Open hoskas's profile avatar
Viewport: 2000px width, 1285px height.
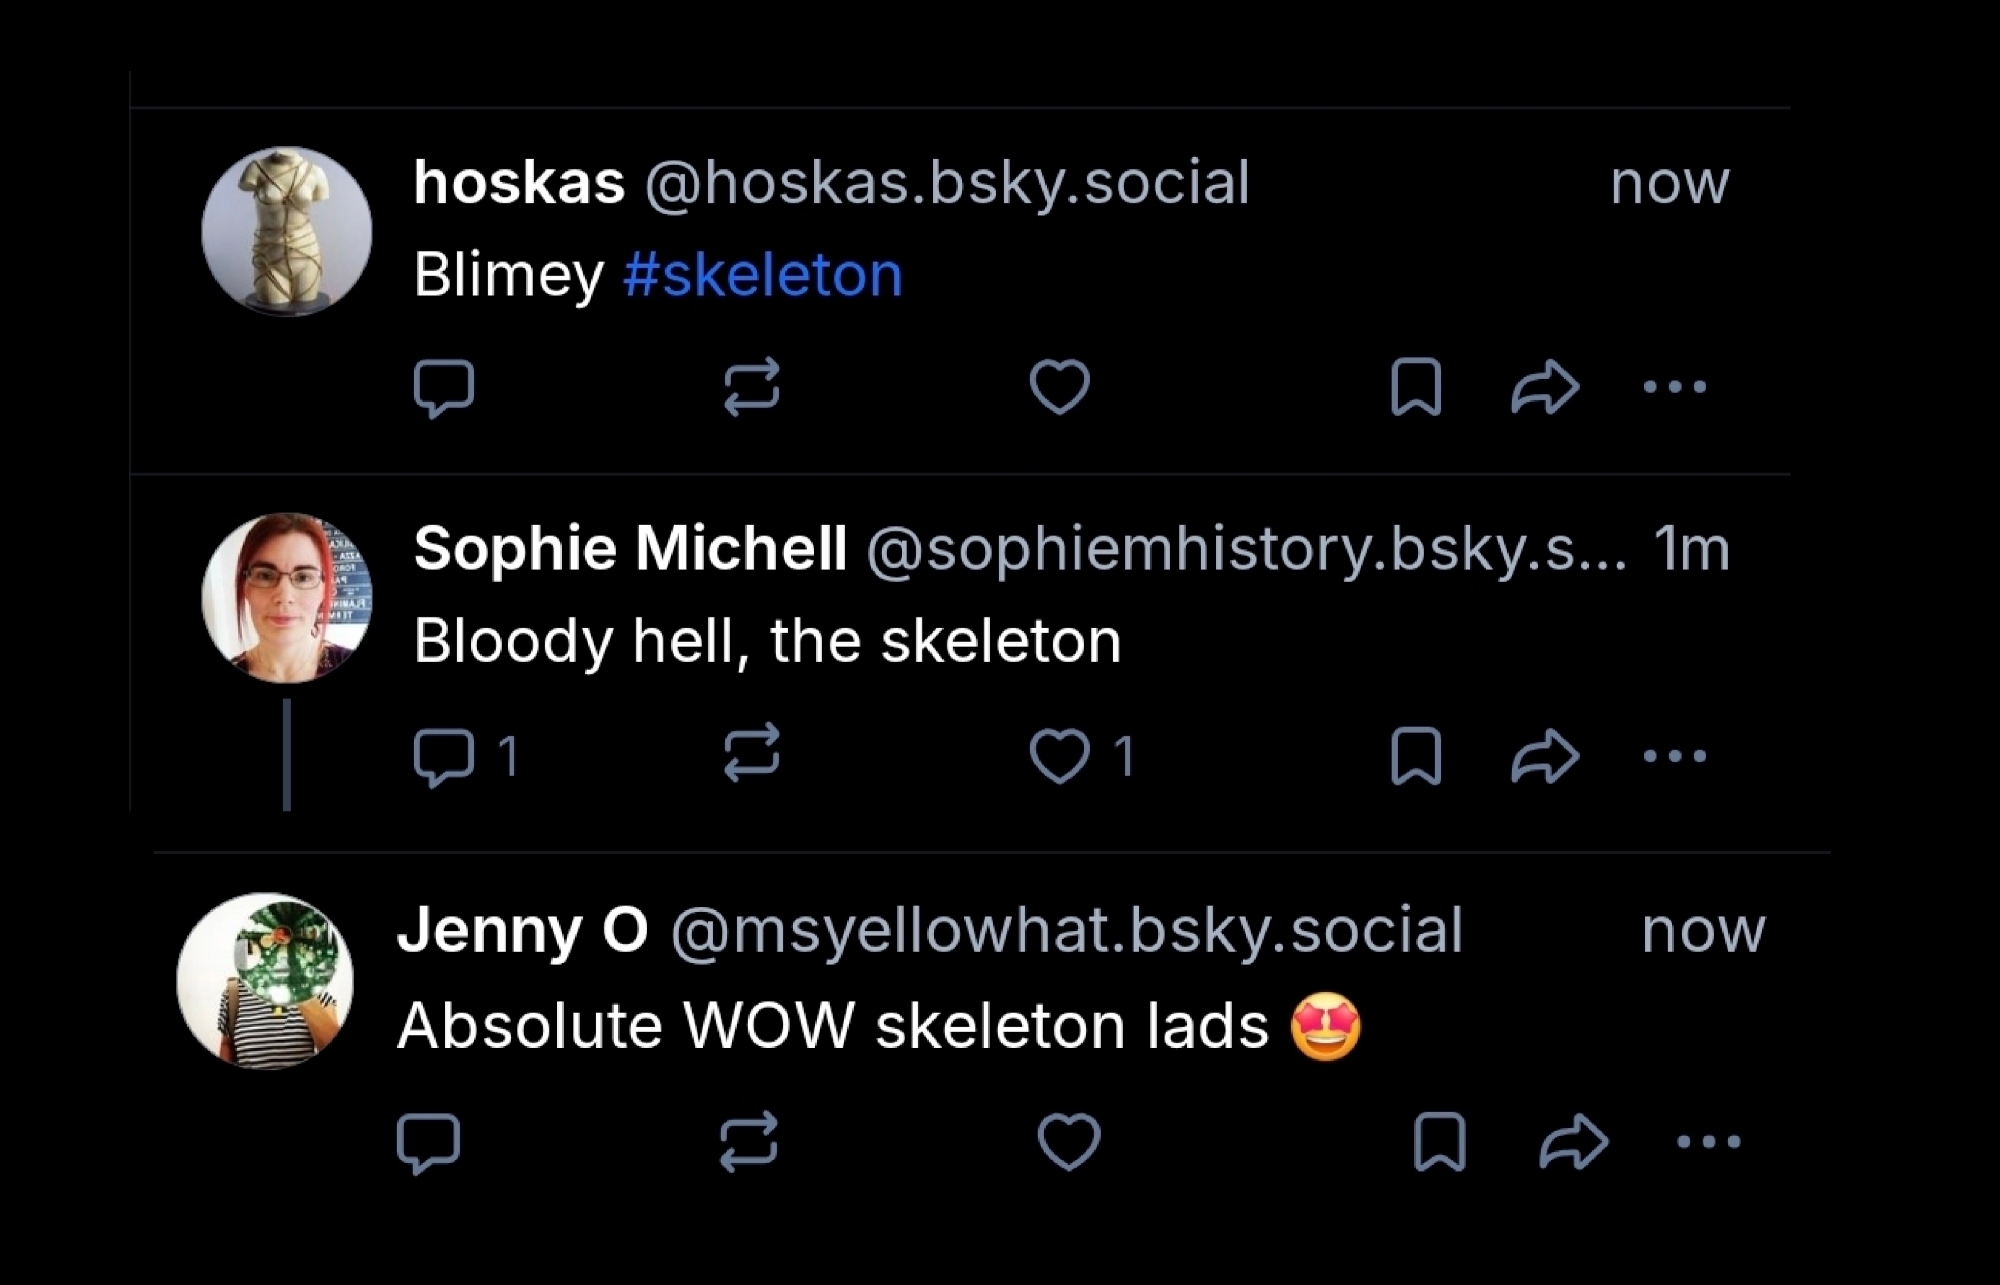coord(287,232)
